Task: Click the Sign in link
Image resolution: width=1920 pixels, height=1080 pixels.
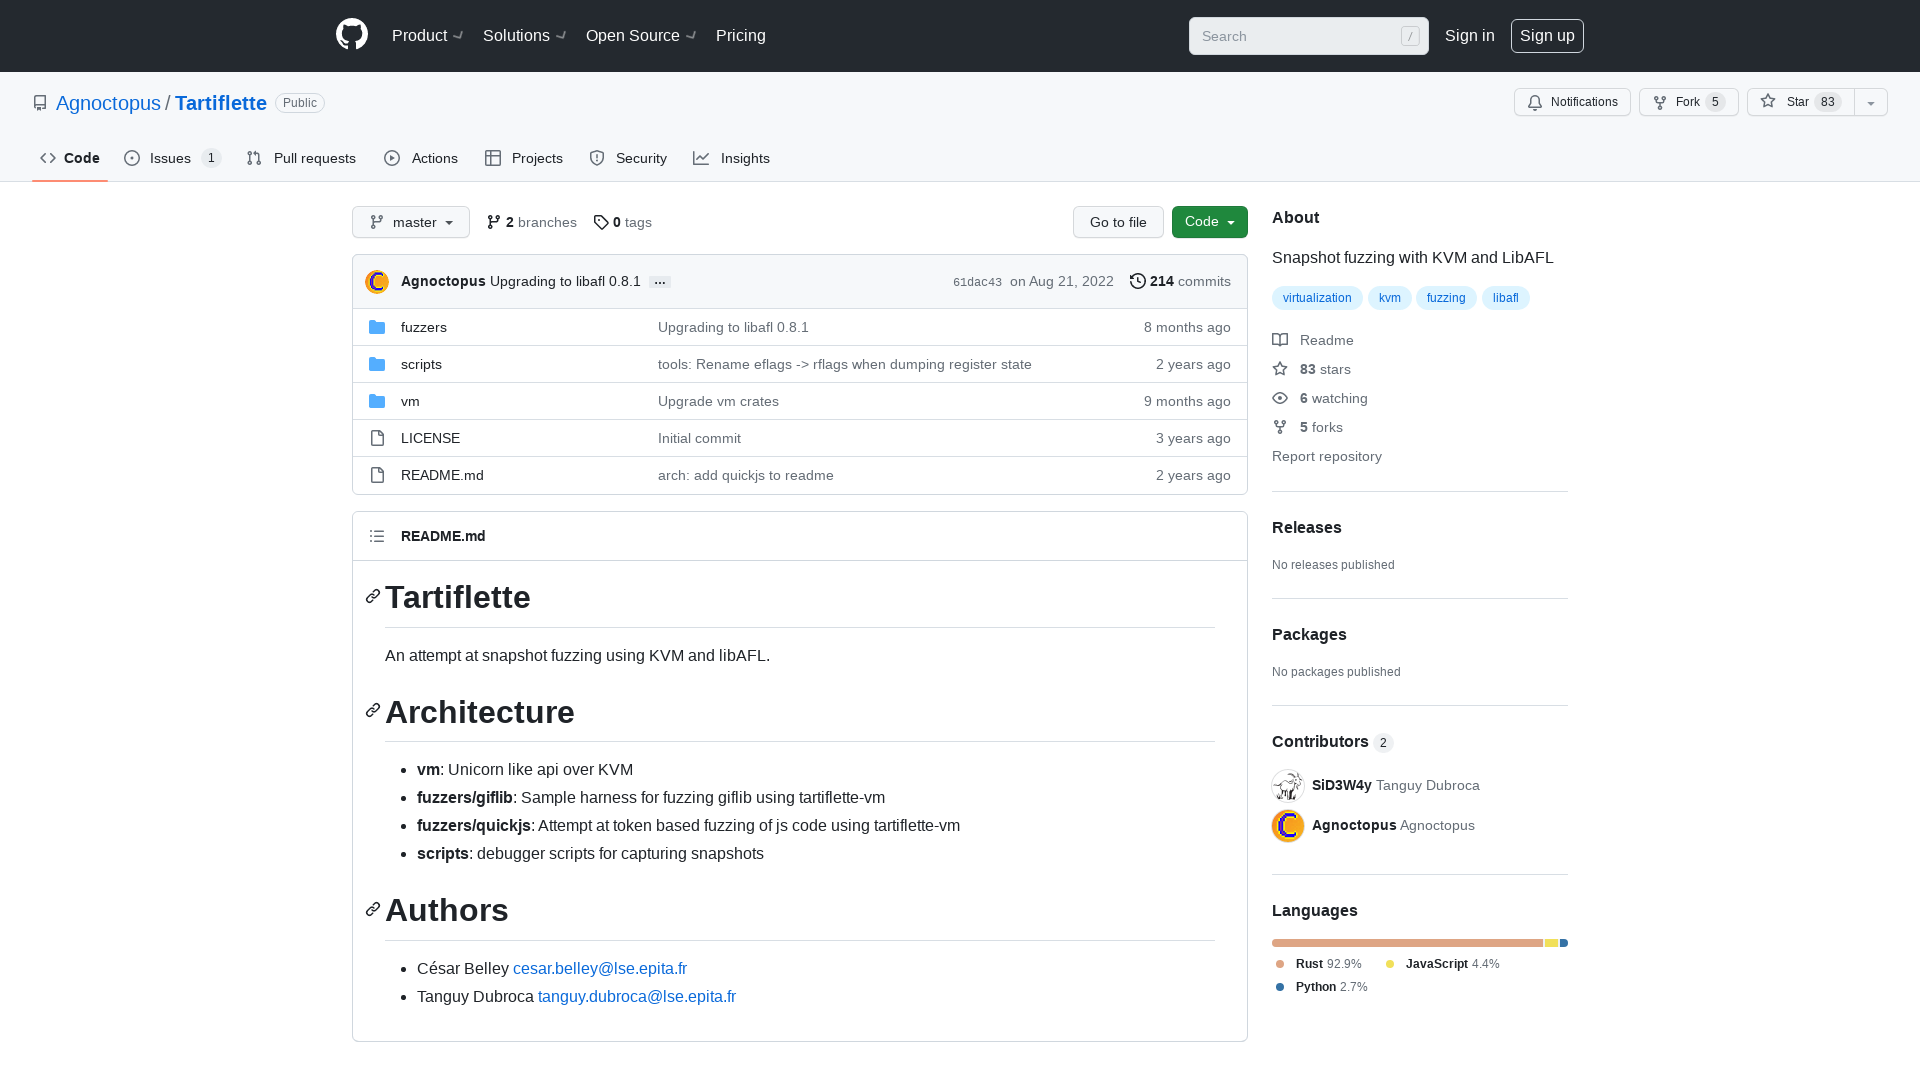Action: pos(1470,35)
